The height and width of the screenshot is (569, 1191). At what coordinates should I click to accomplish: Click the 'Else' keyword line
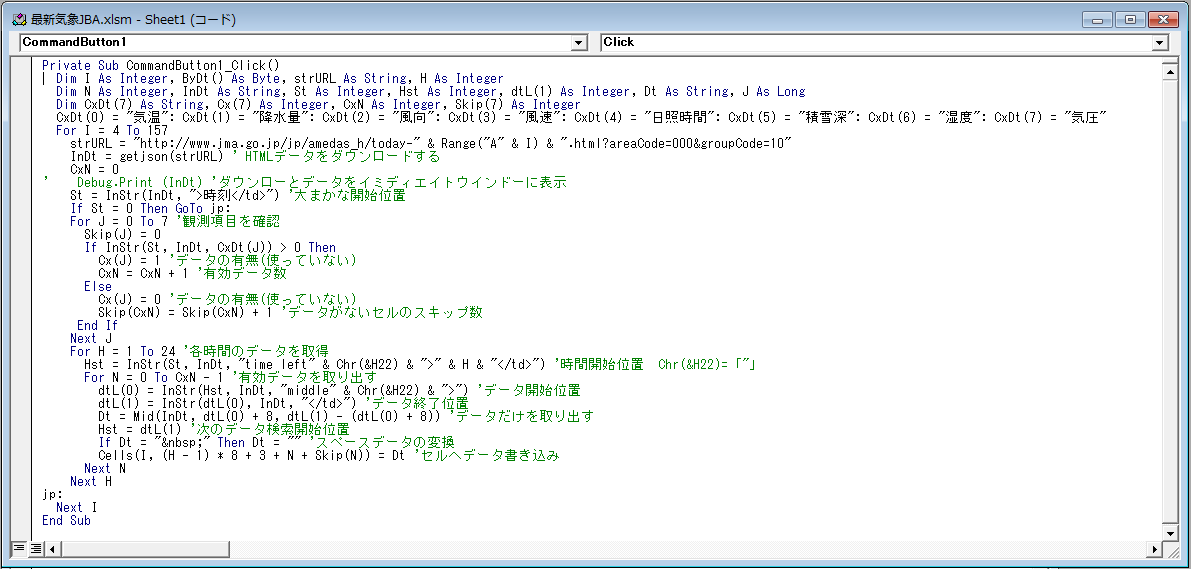(x=98, y=286)
